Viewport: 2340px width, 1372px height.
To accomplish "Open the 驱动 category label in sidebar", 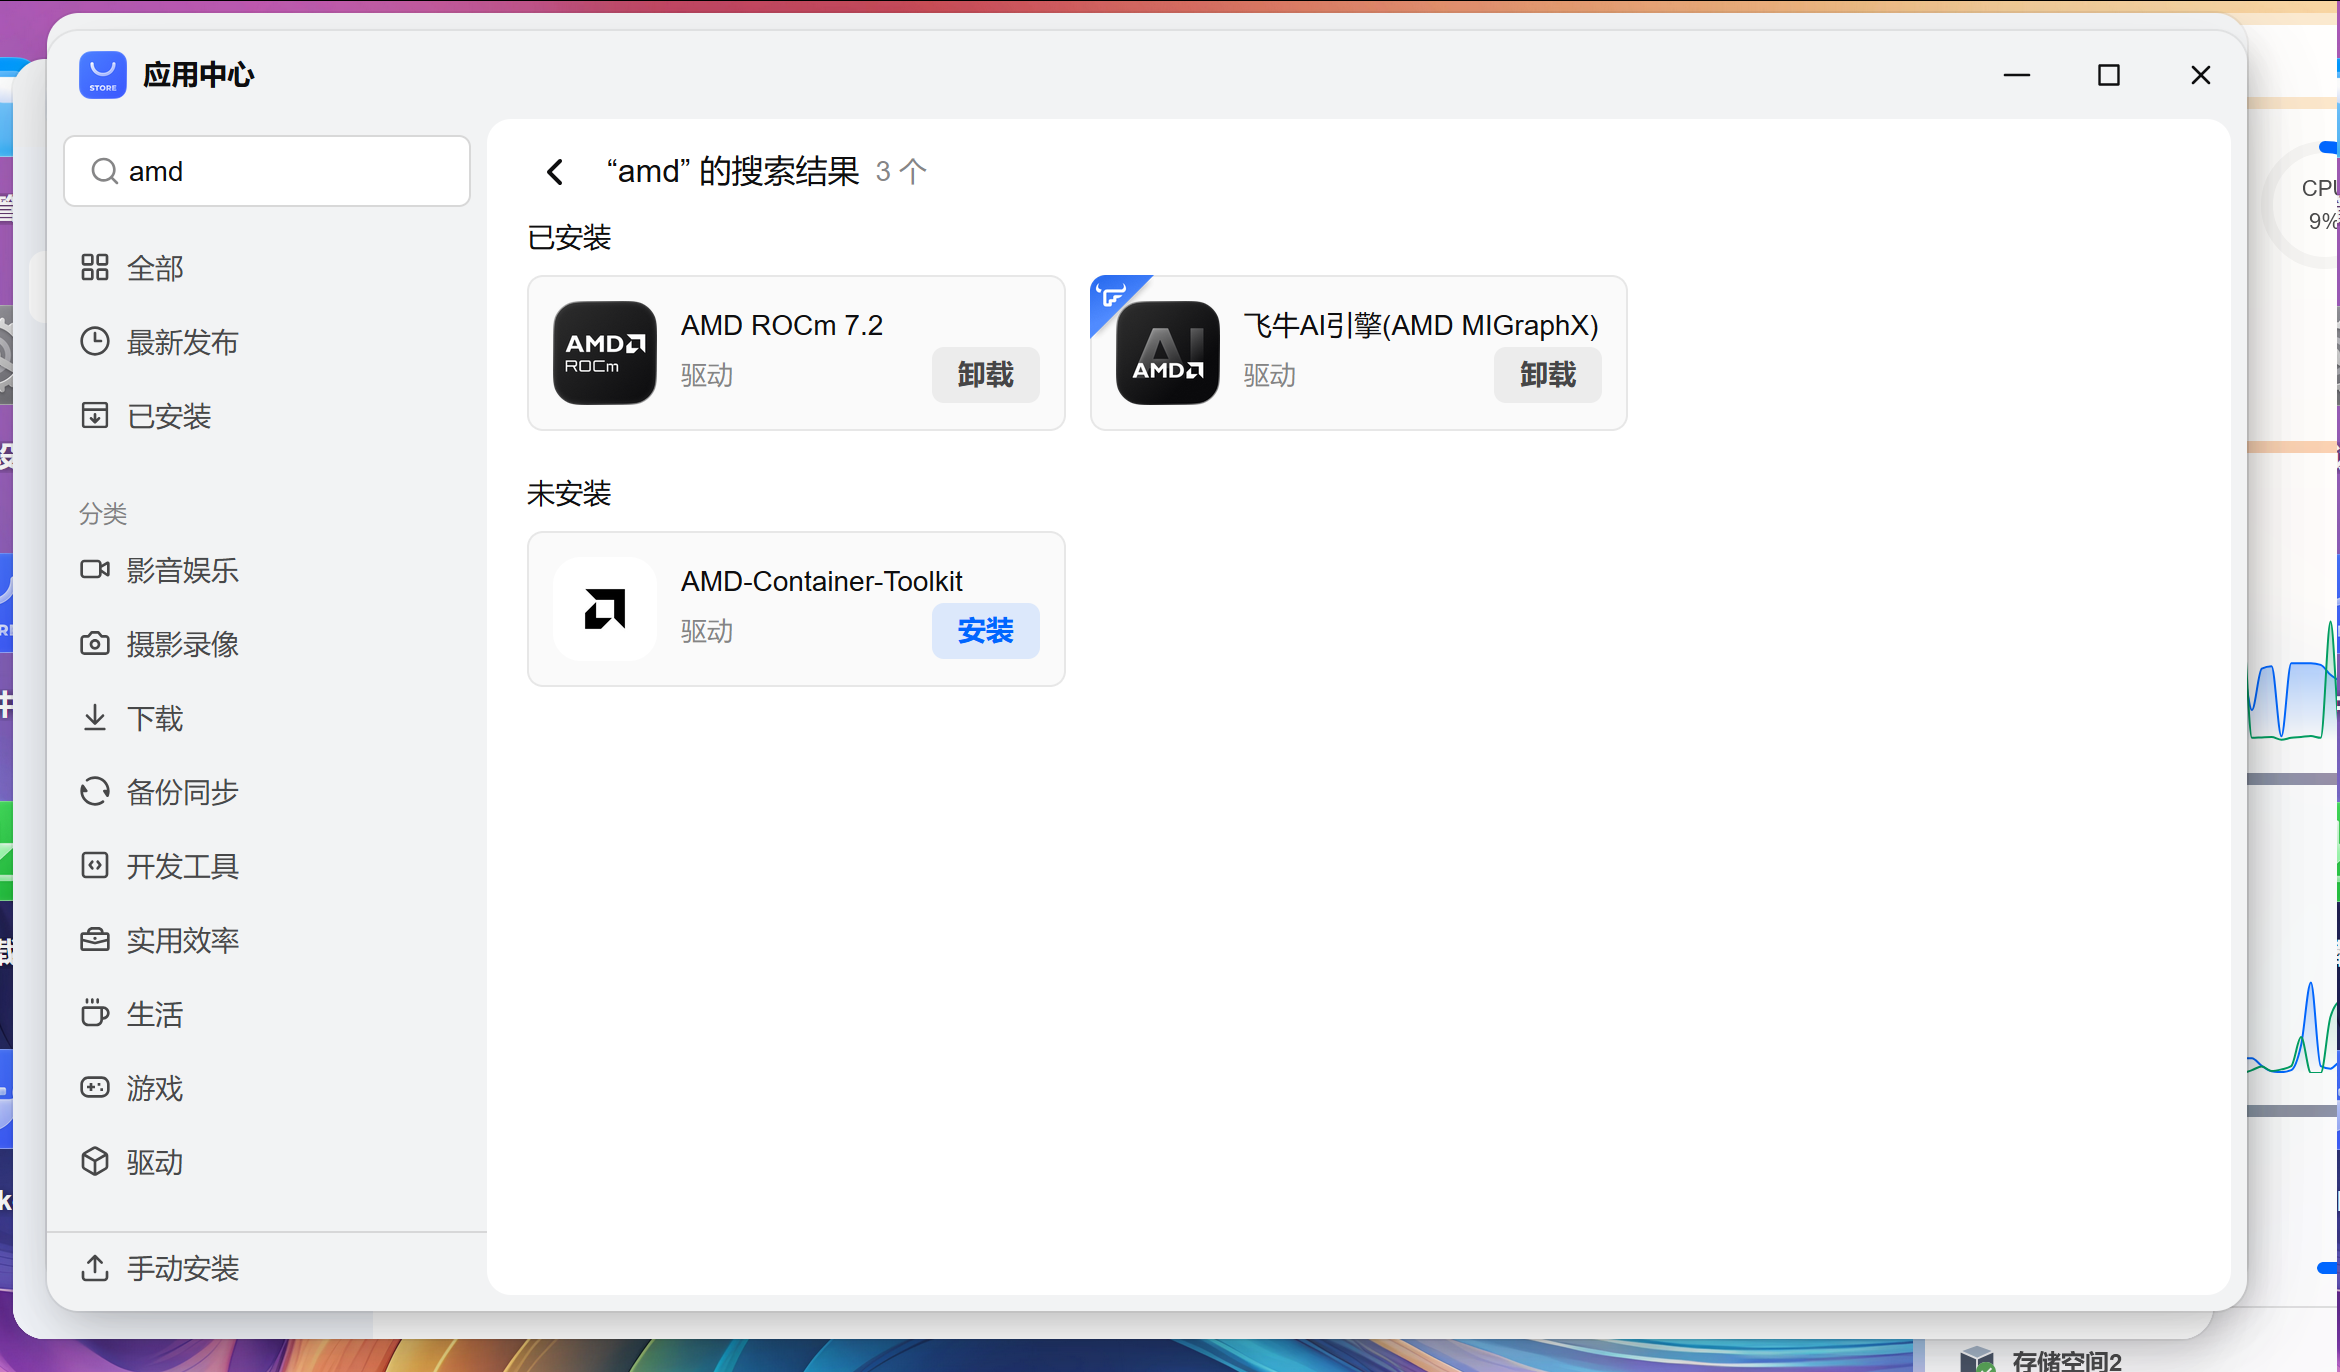I will click(x=155, y=1162).
